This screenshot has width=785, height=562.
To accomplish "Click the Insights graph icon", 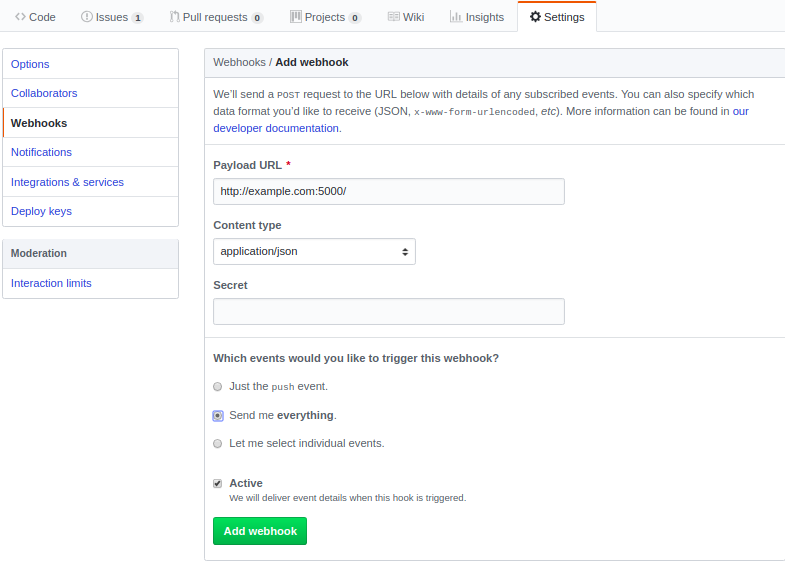I will pyautogui.click(x=456, y=17).
